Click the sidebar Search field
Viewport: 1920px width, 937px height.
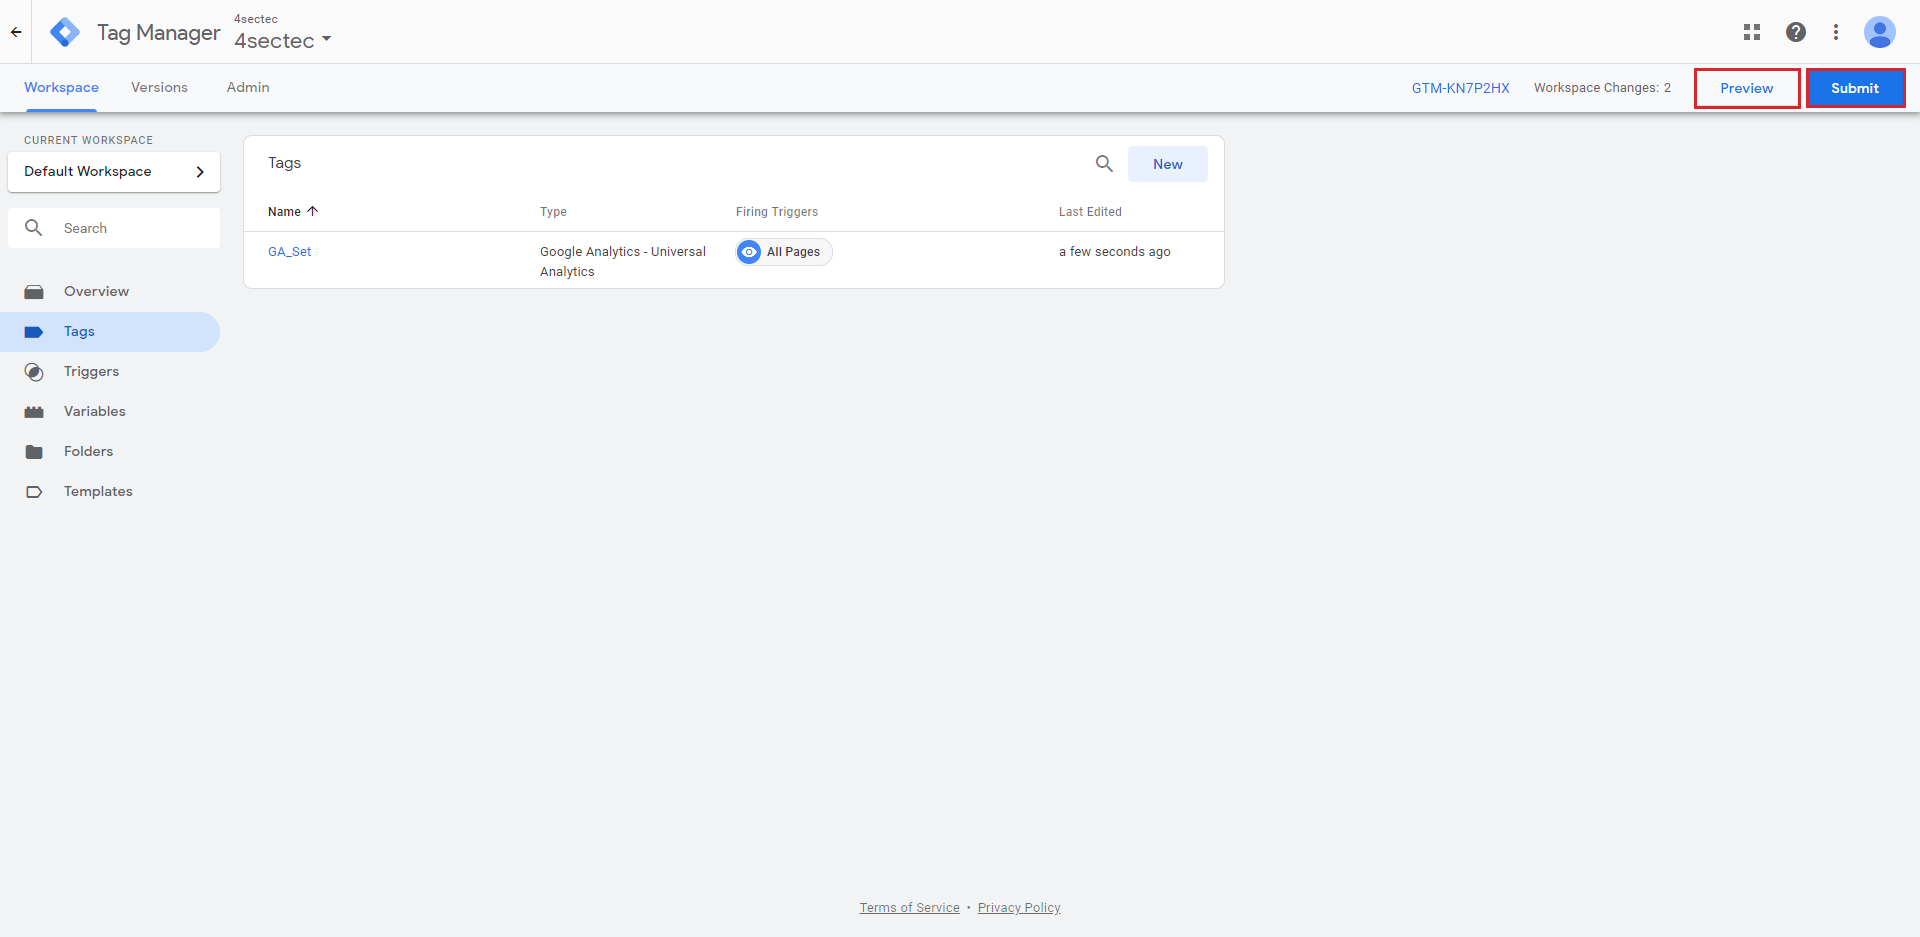pos(114,228)
